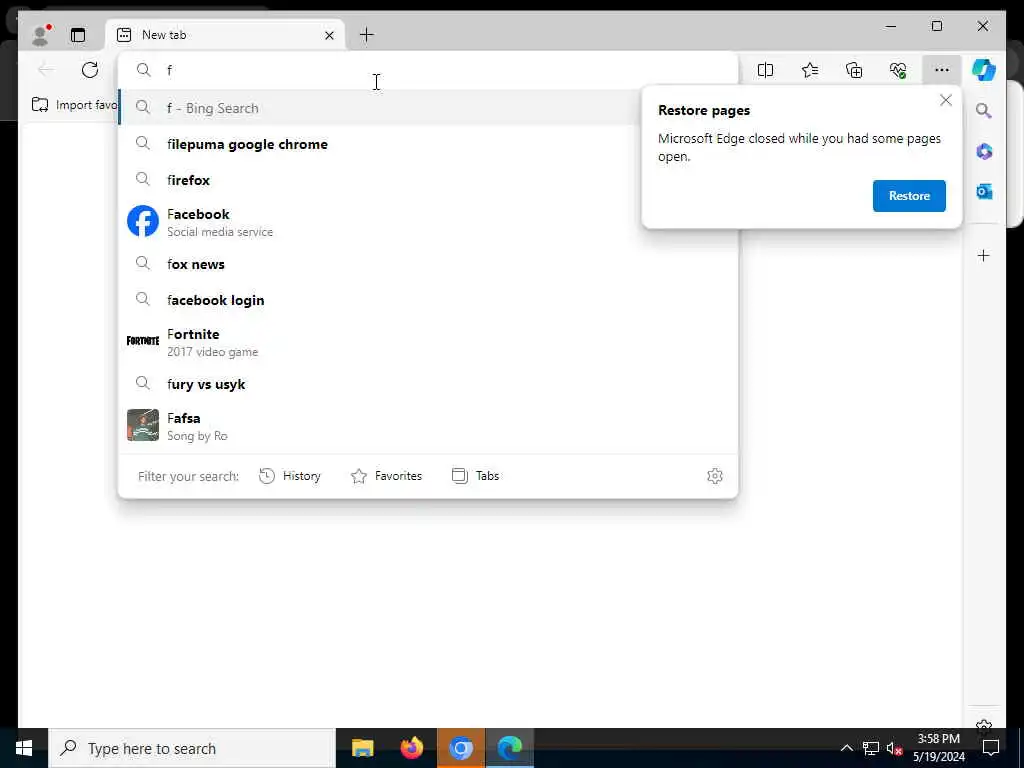Screen dimensions: 1024x768
Task: Choose 'firefox' suggestion
Action: point(428,180)
